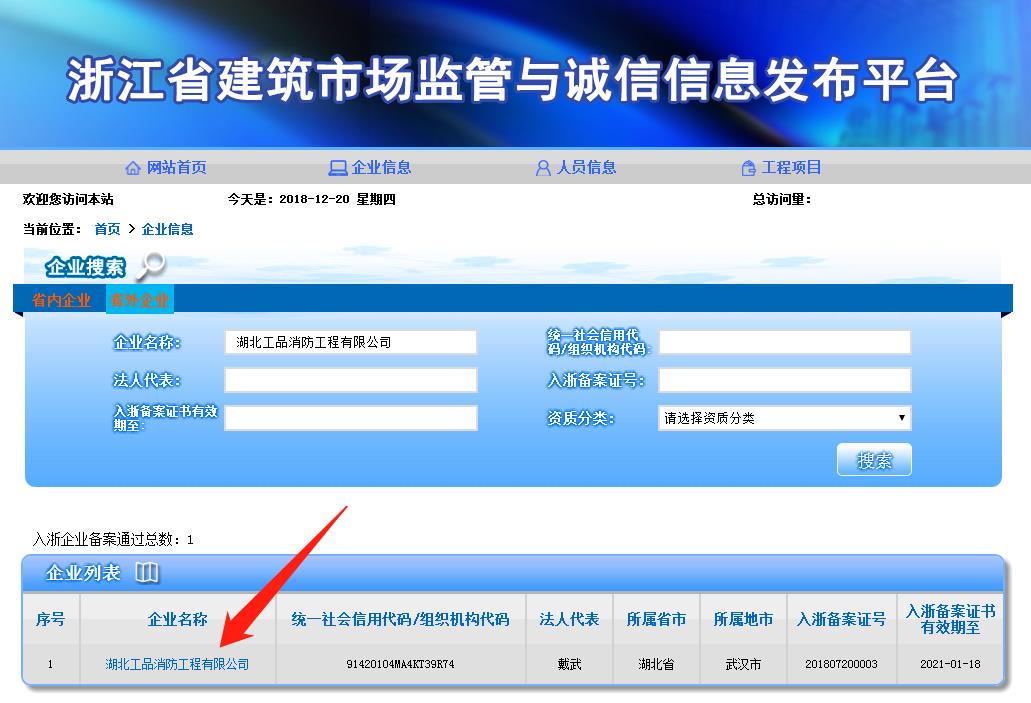Click the magnifying glass next to 企业搜索

click(151, 266)
